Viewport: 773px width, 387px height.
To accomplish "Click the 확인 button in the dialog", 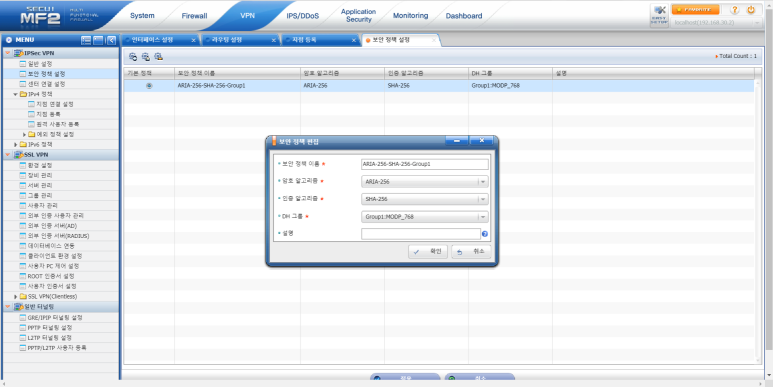I will 428,251.
